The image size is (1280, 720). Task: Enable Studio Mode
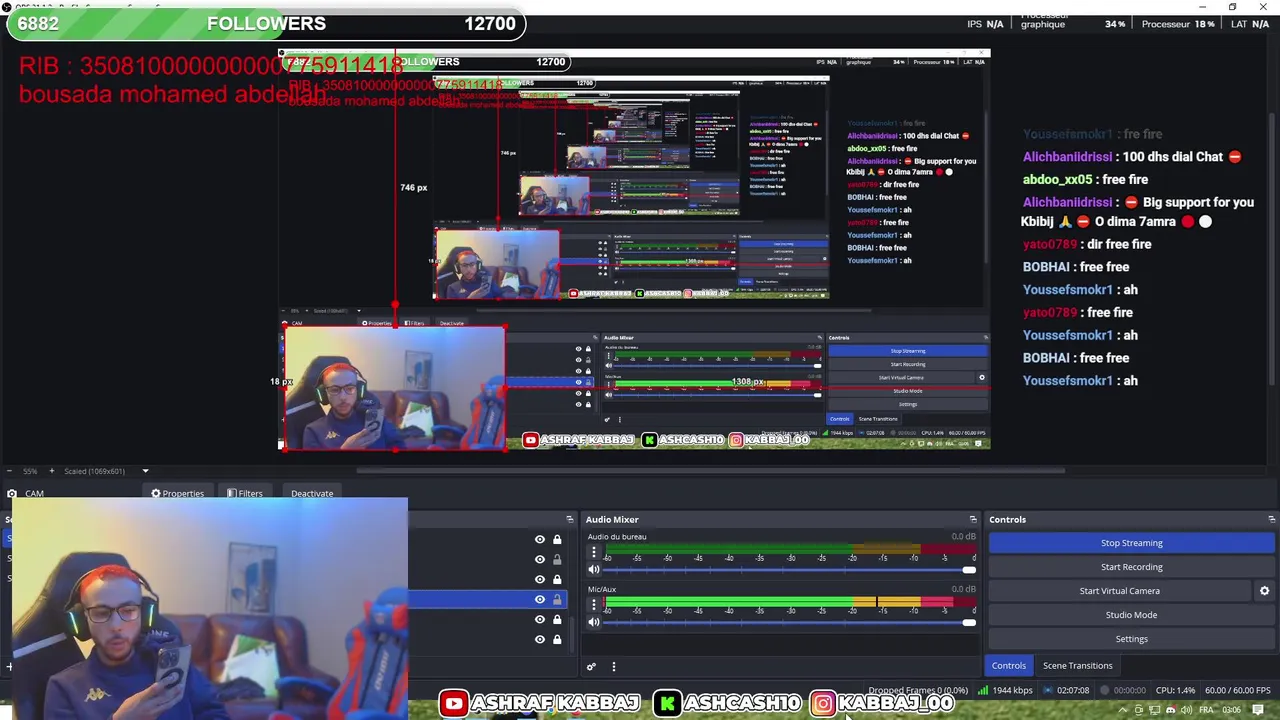coord(1131,615)
